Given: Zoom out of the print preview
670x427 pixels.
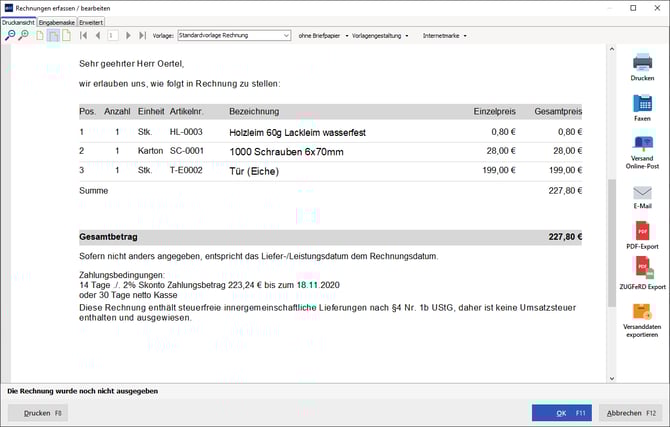Looking at the screenshot, I should pyautogui.click(x=10, y=35).
